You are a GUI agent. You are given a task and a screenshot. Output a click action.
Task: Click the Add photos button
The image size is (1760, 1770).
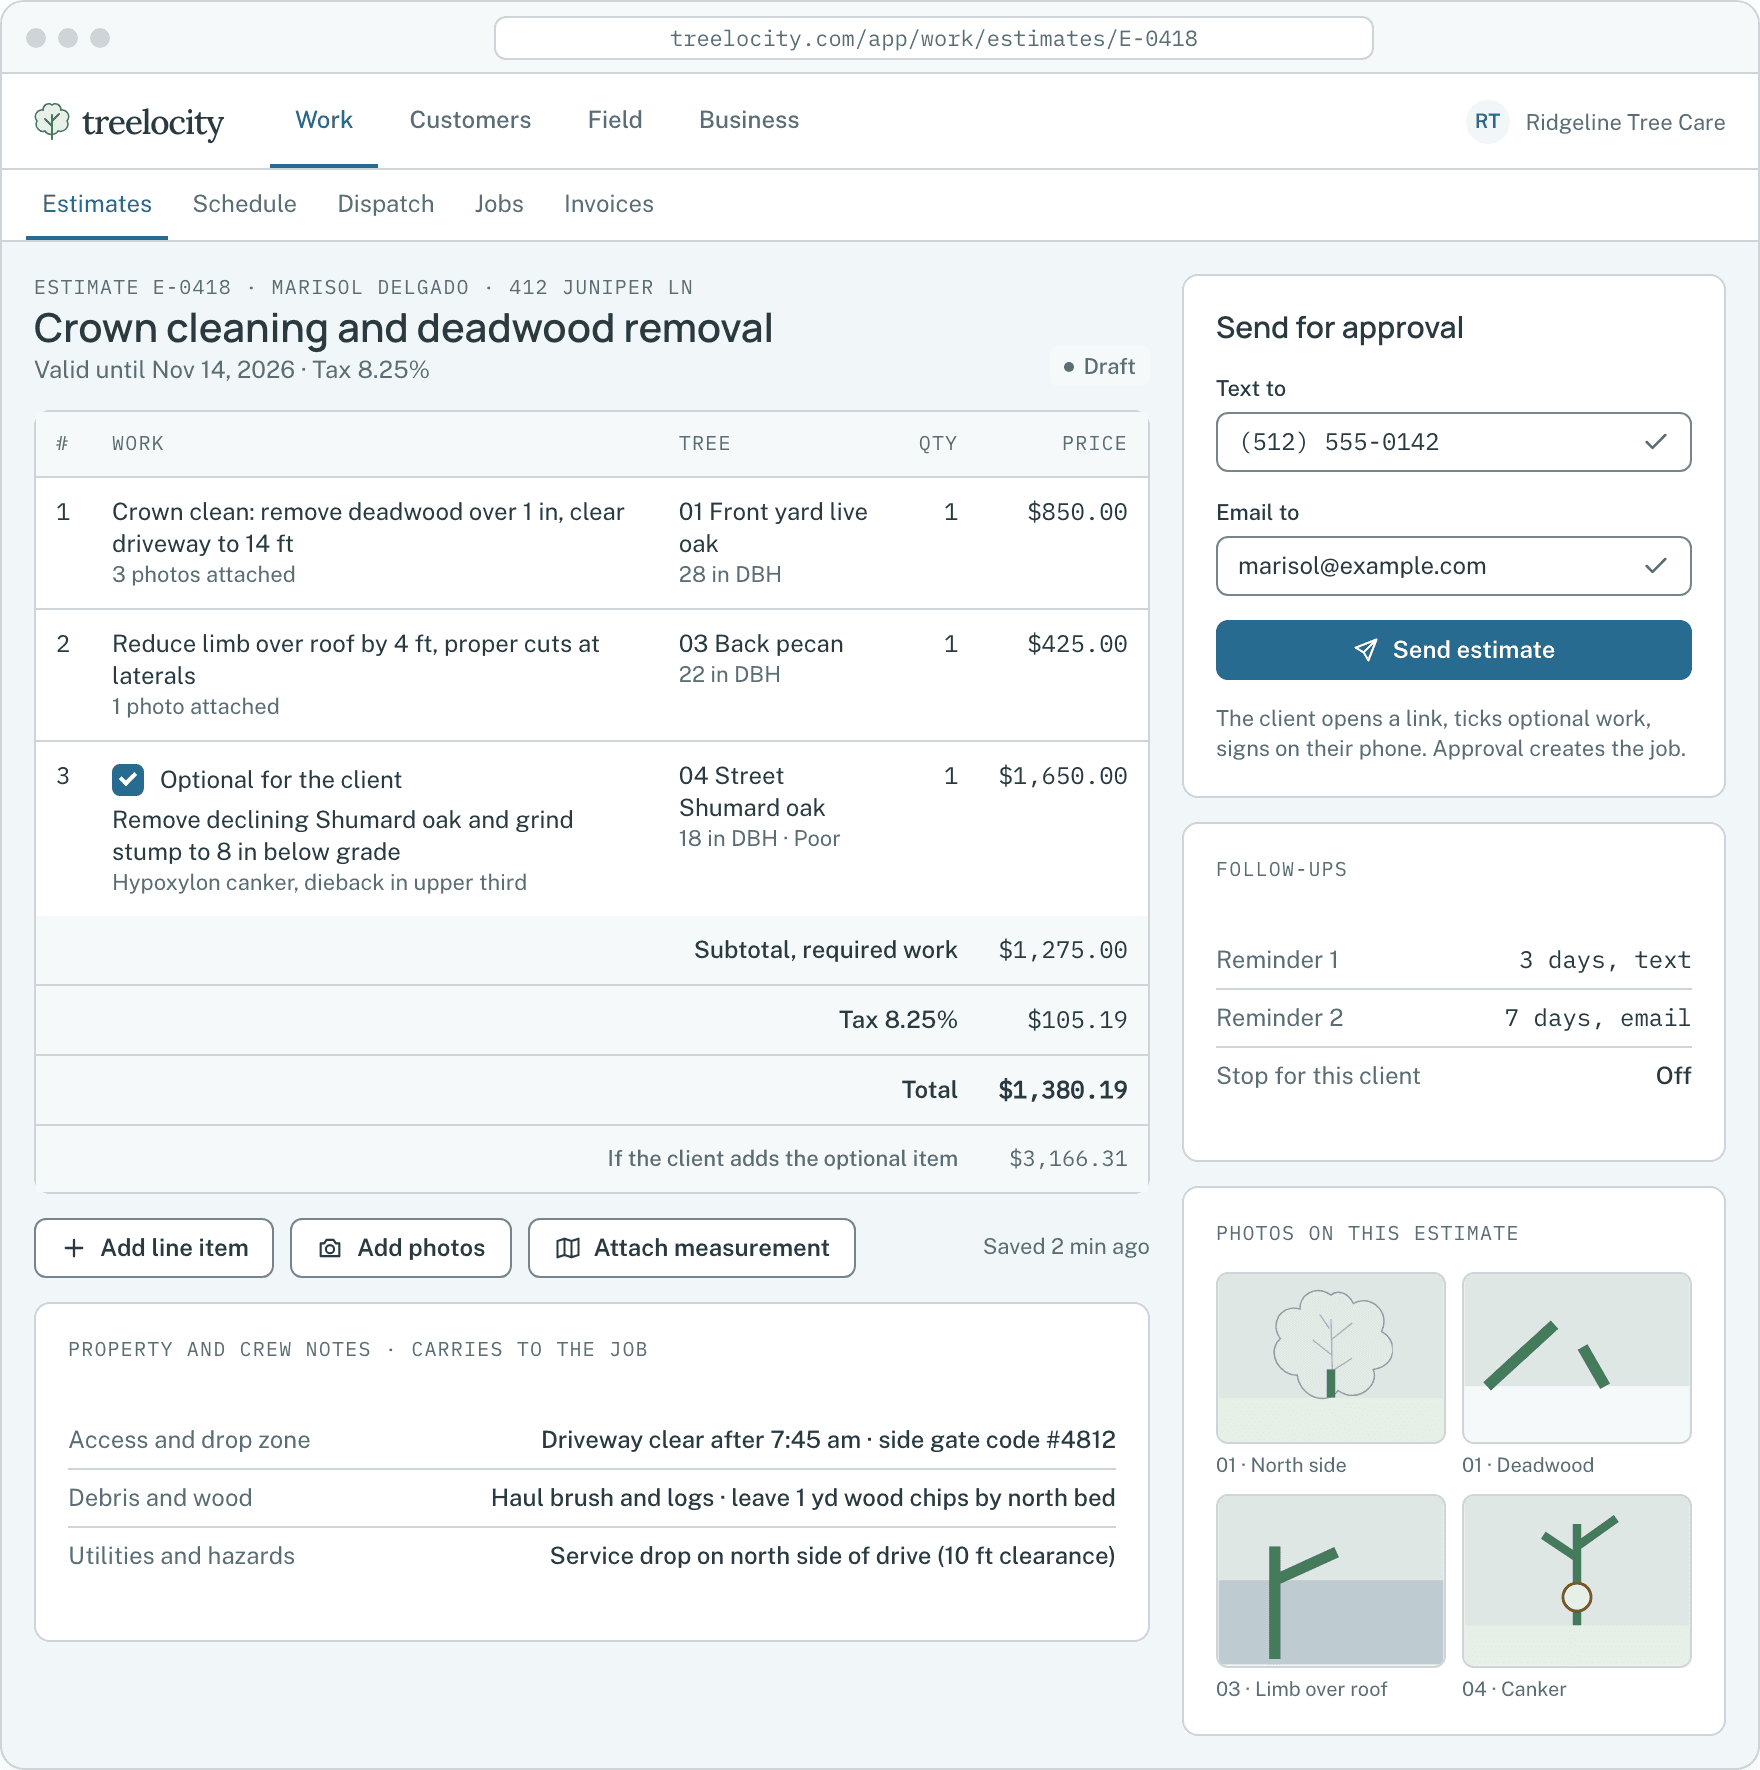click(401, 1248)
